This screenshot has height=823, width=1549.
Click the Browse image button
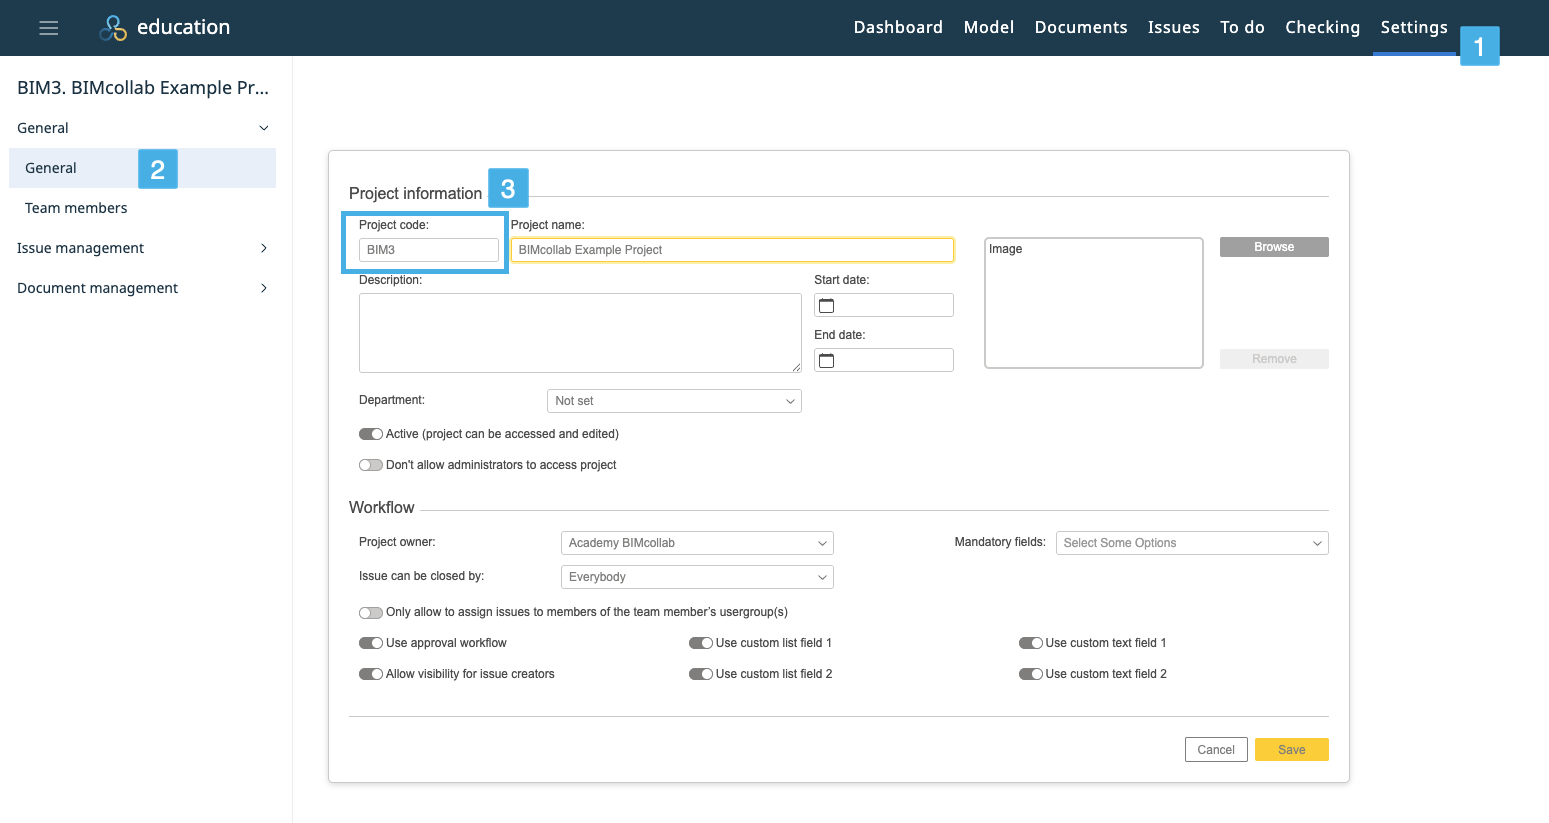(x=1274, y=247)
